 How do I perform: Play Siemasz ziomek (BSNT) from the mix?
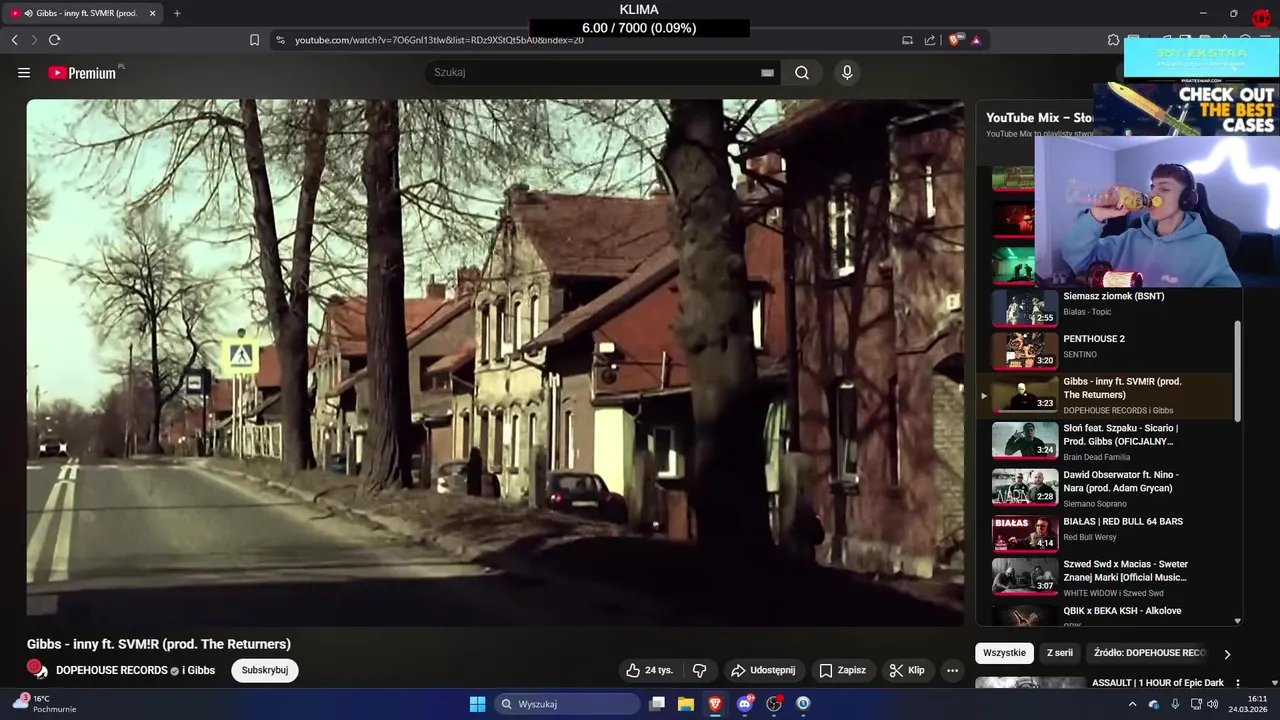(x=1114, y=296)
